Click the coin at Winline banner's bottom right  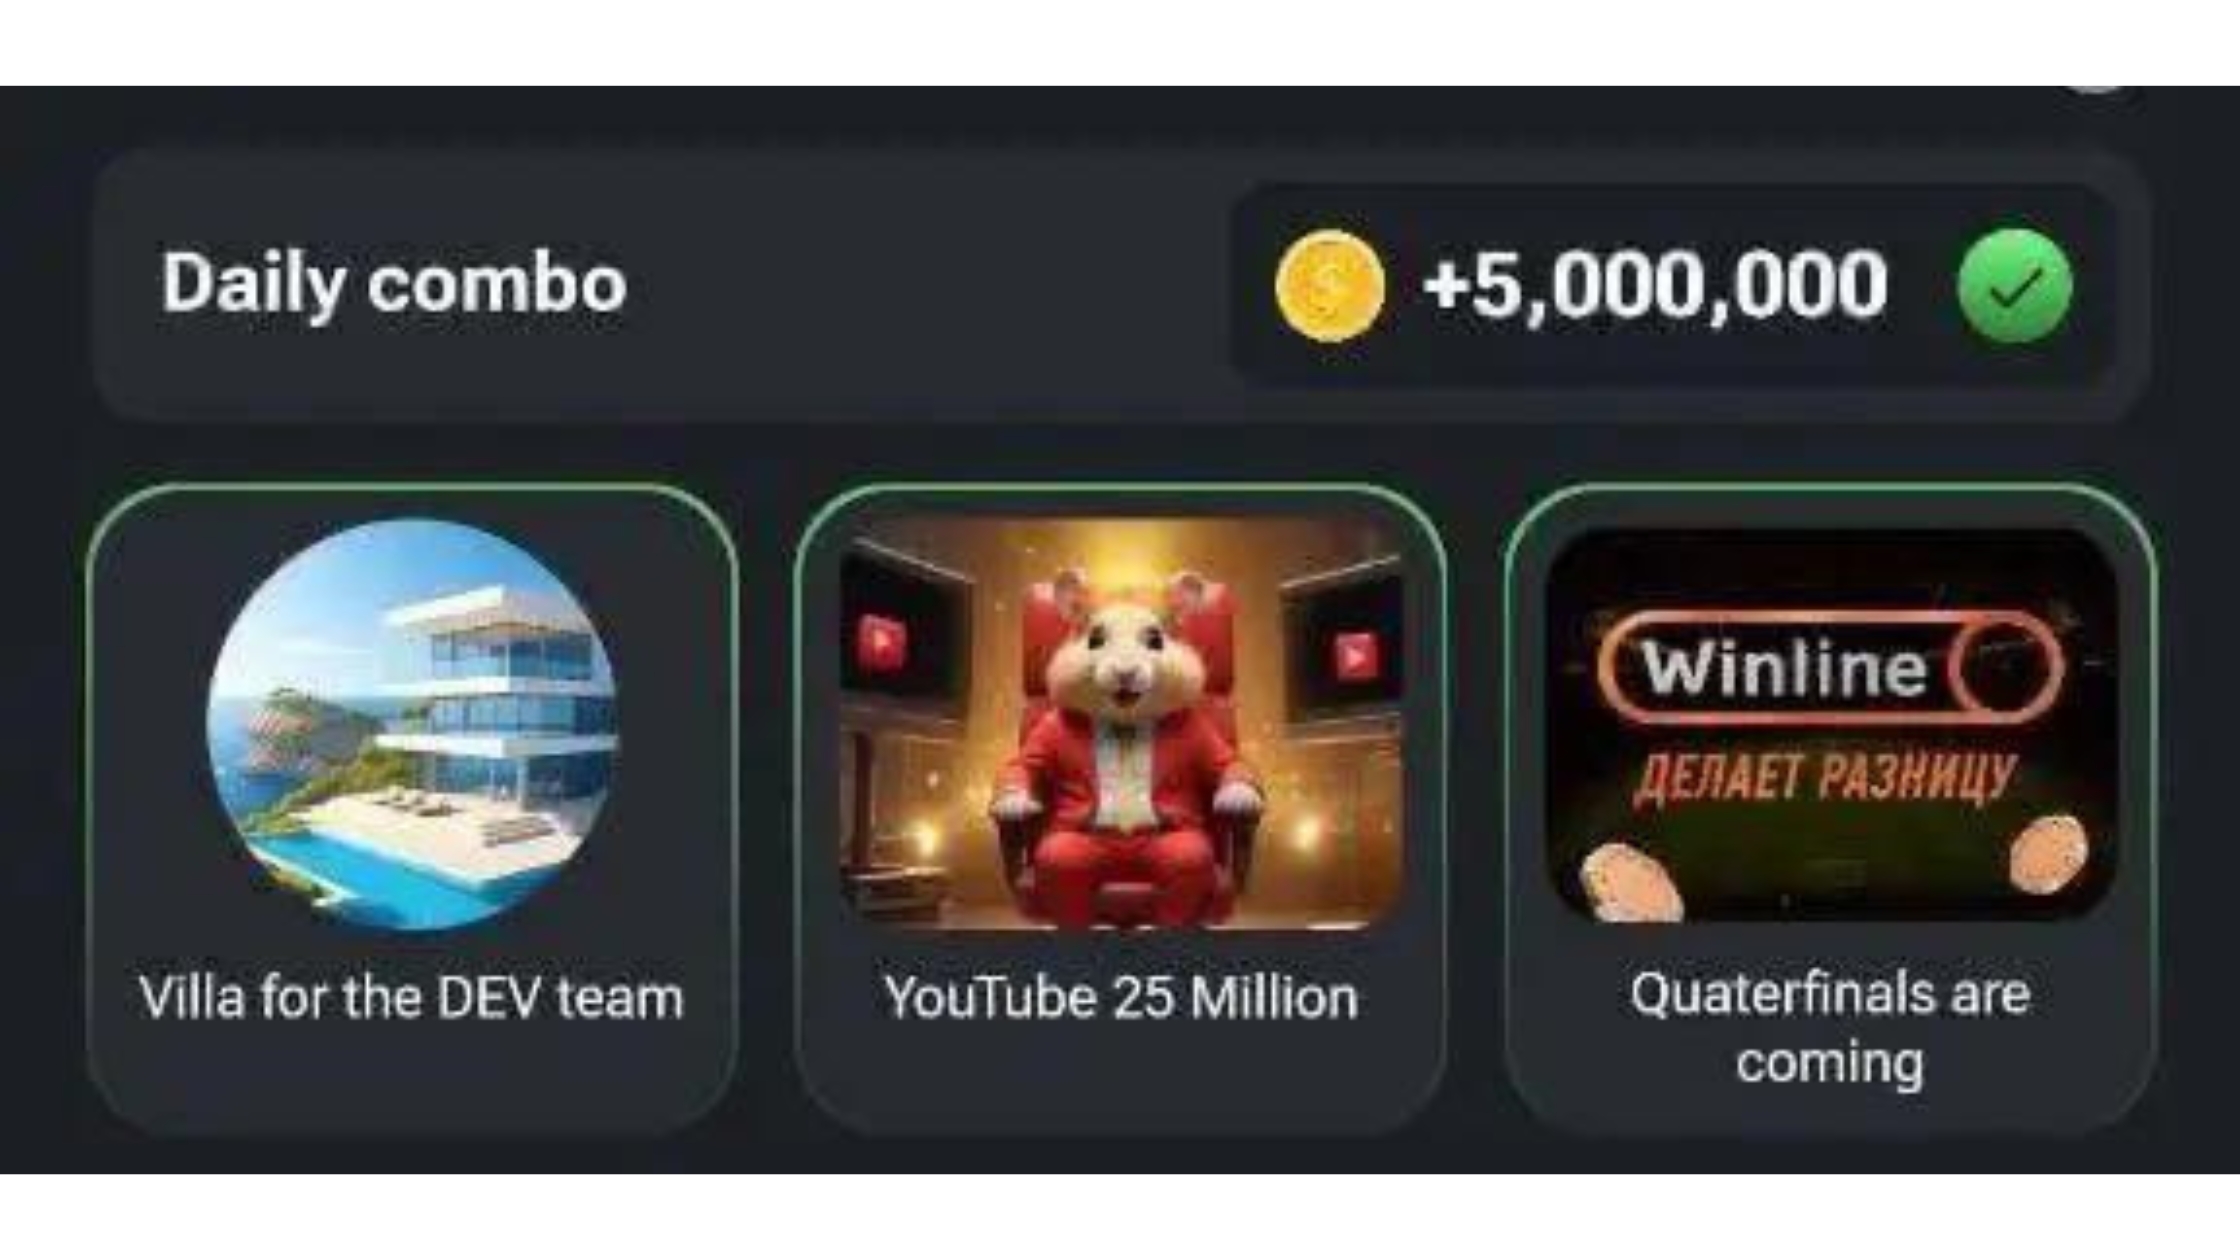click(2049, 855)
